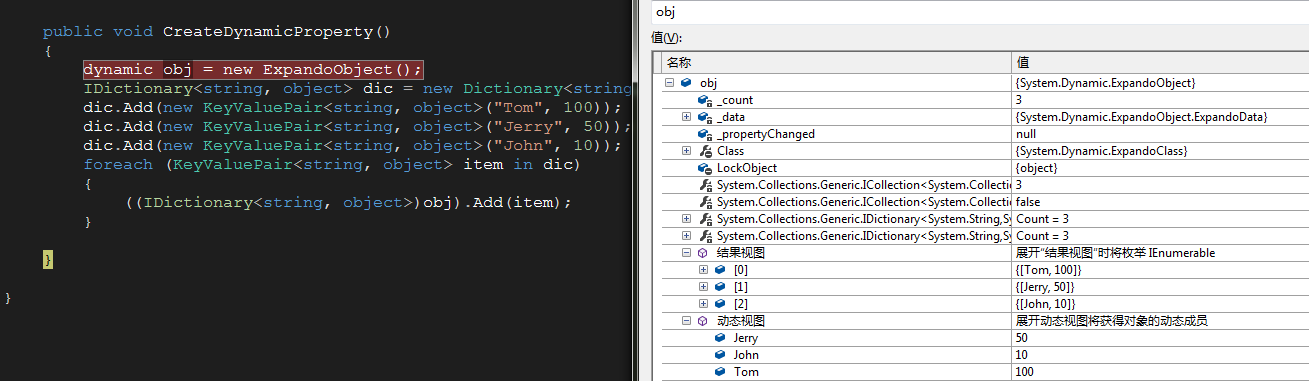Viewport: 1309px width, 381px height.
Task: Click the field icon next to _propertyChanged
Action: [x=704, y=134]
